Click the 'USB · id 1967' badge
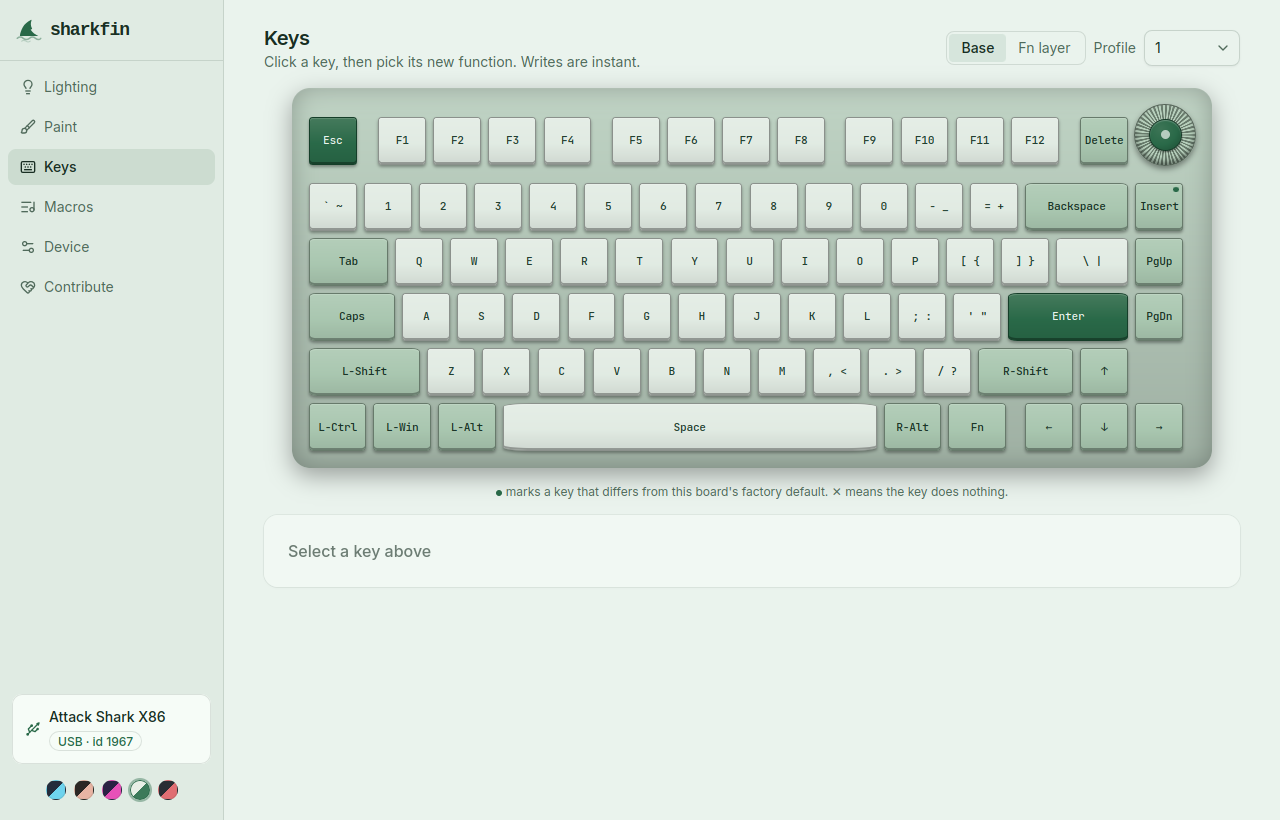The height and width of the screenshot is (820, 1280). 95,741
